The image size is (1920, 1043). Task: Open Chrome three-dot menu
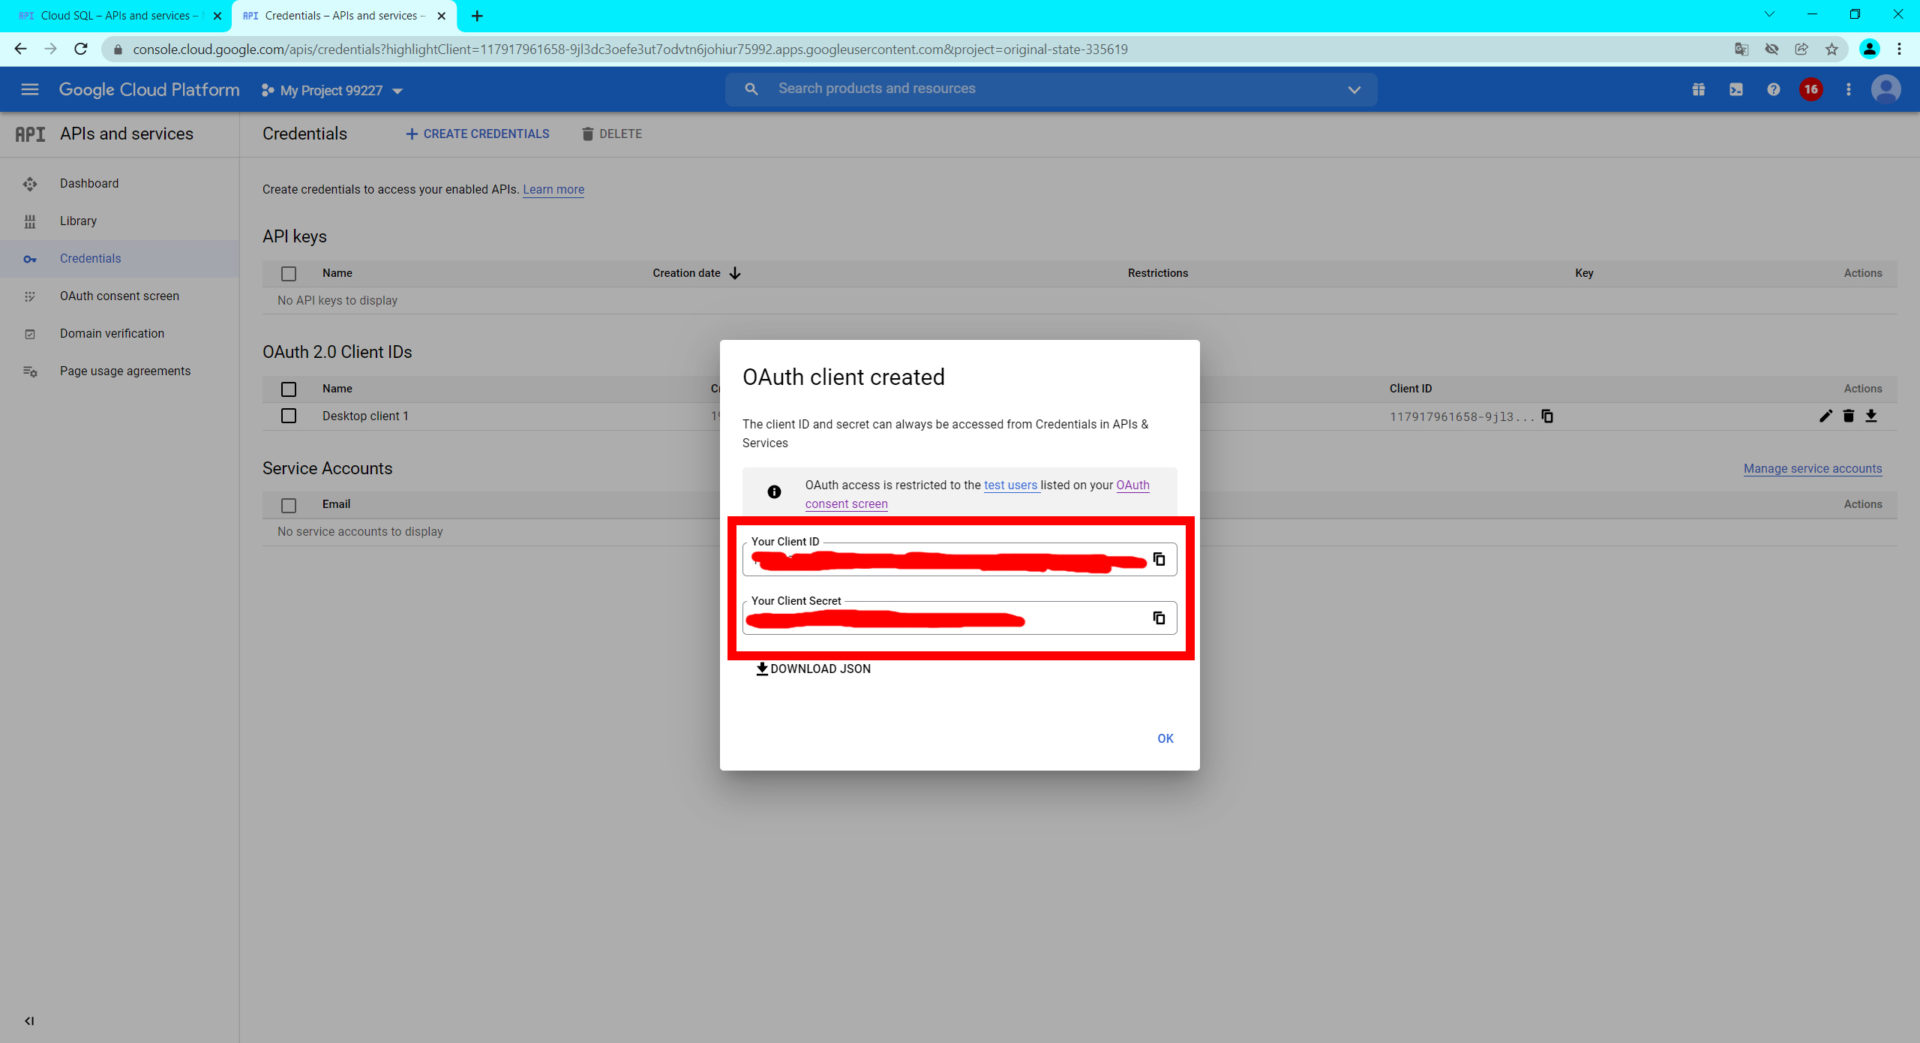[1899, 49]
